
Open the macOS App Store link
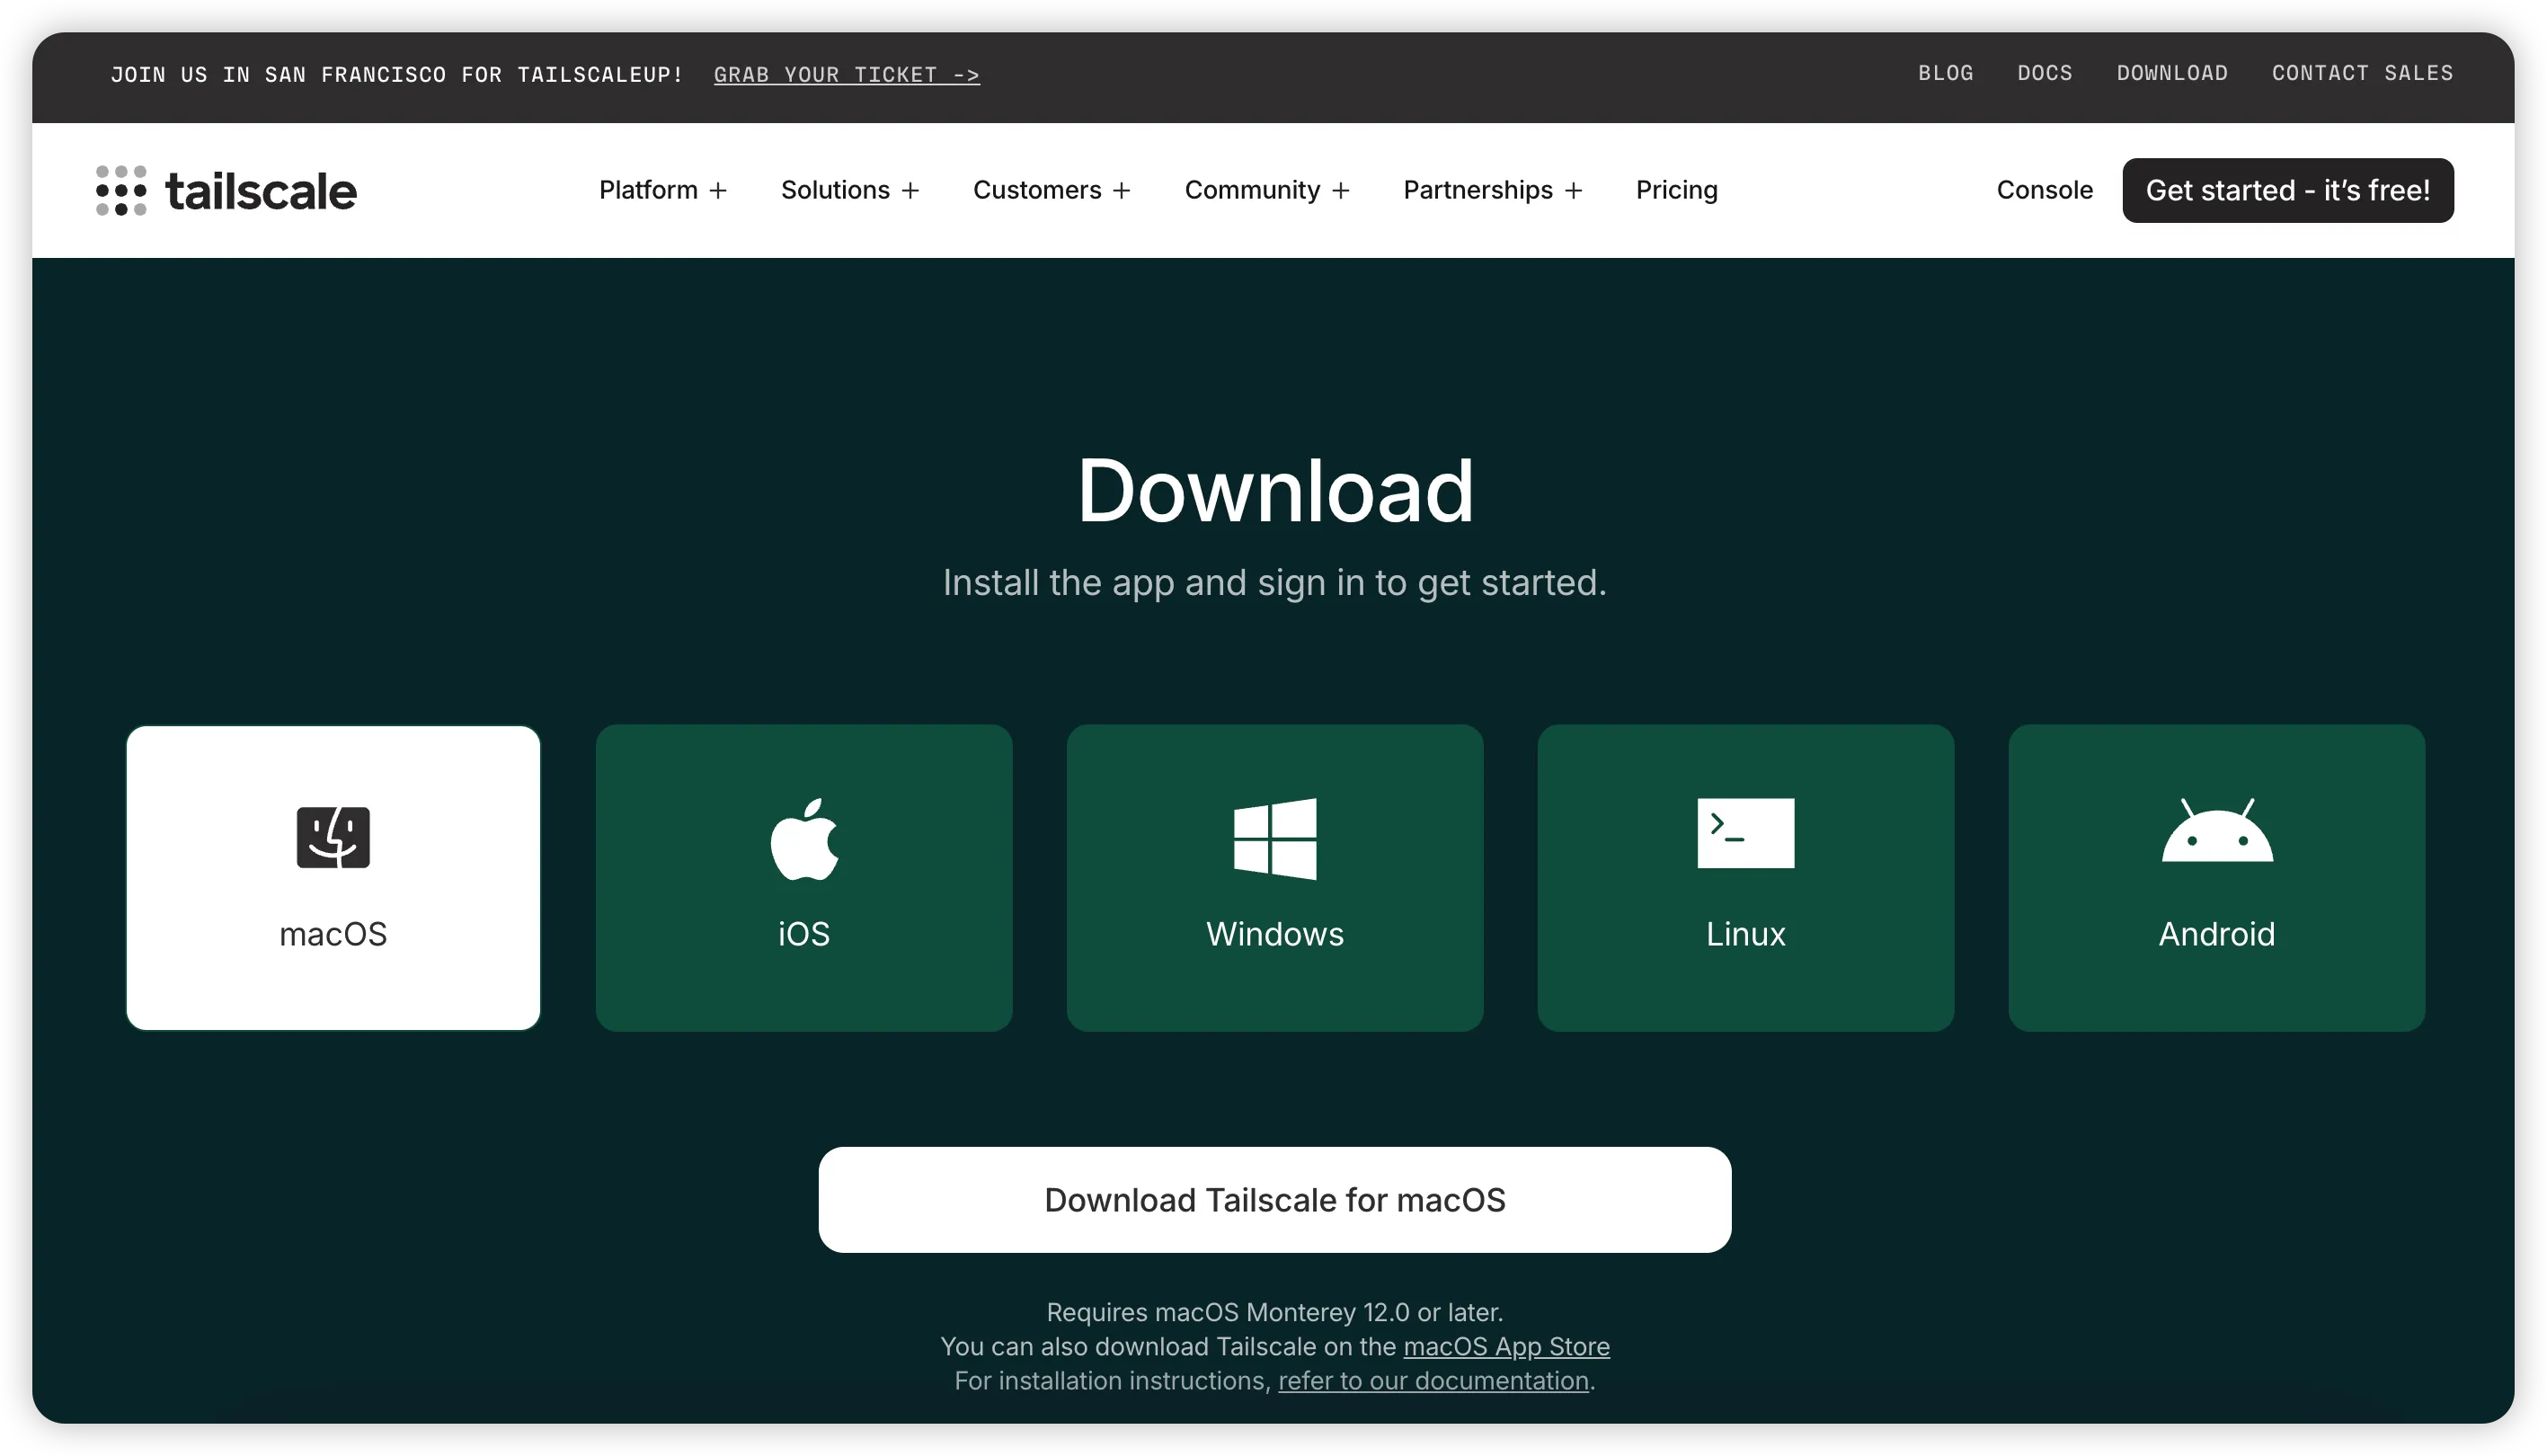pos(1506,1346)
